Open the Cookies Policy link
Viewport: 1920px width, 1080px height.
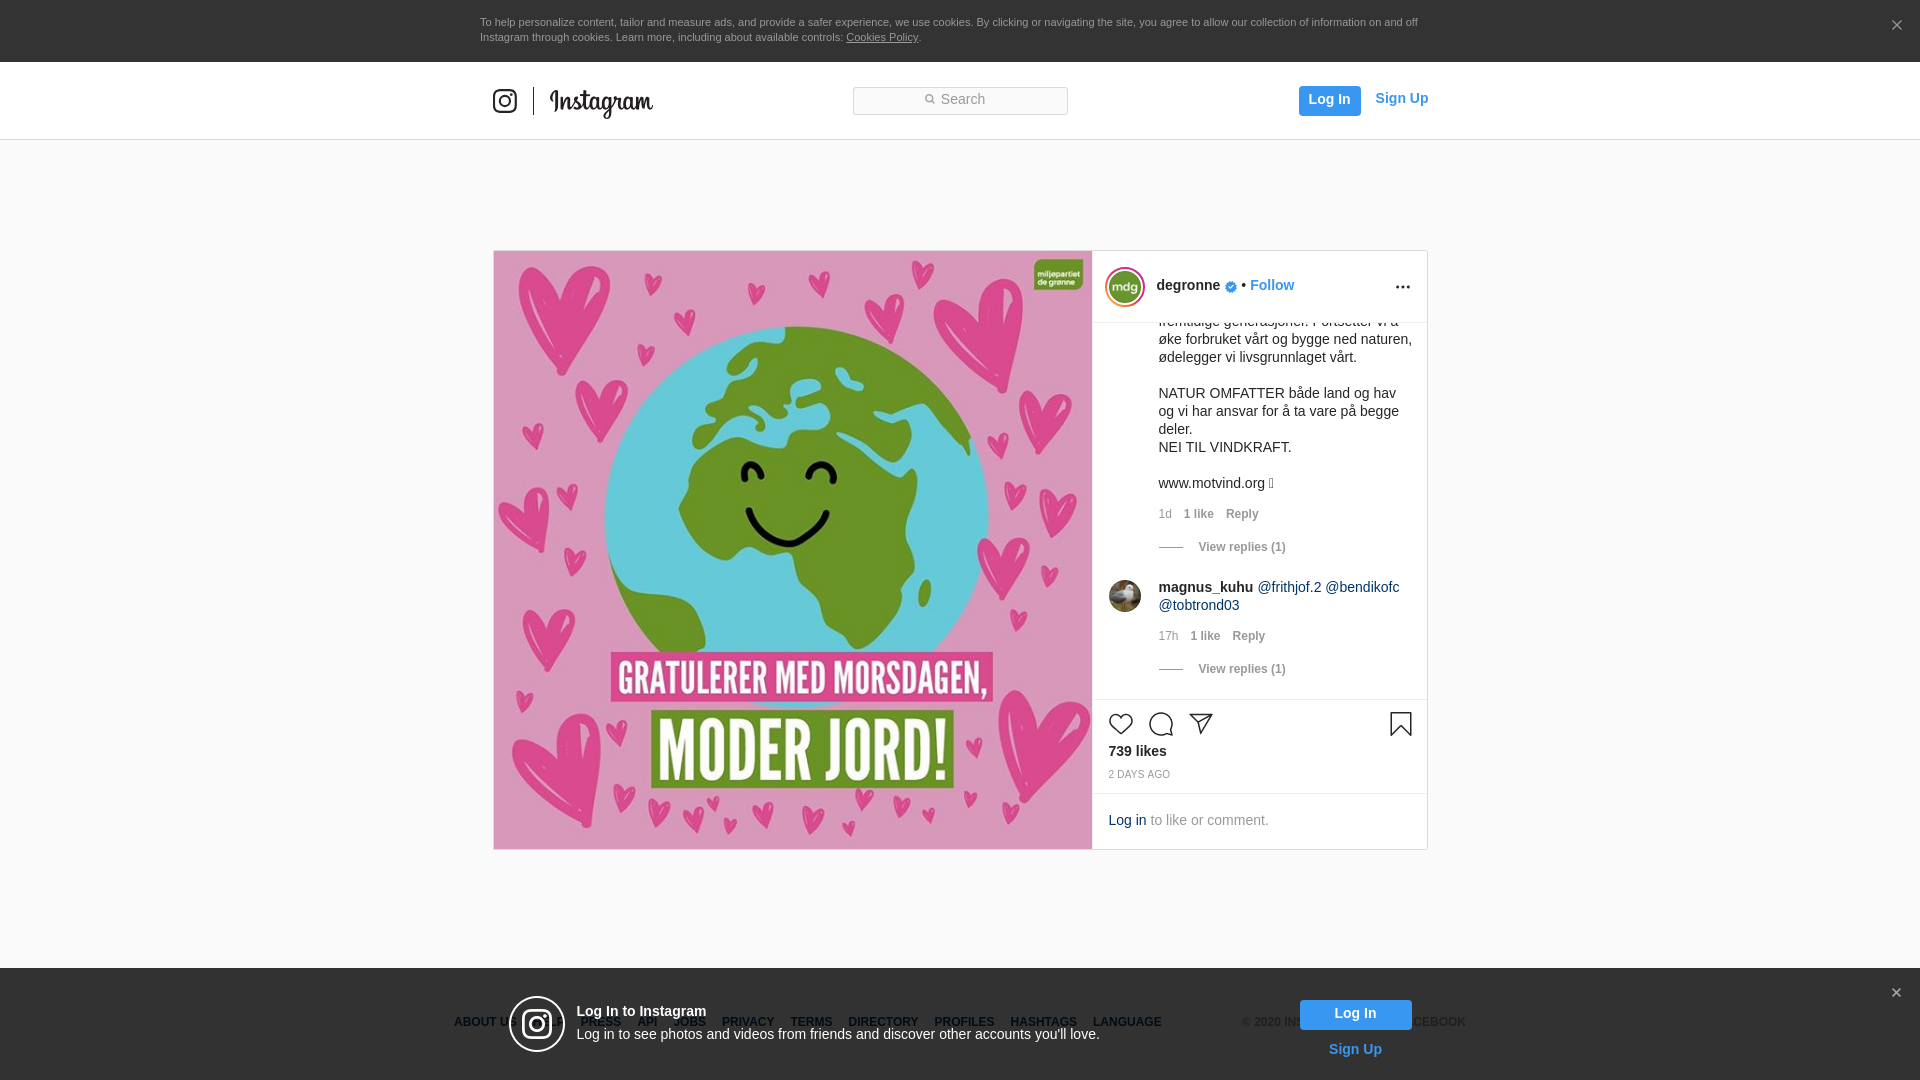click(881, 37)
